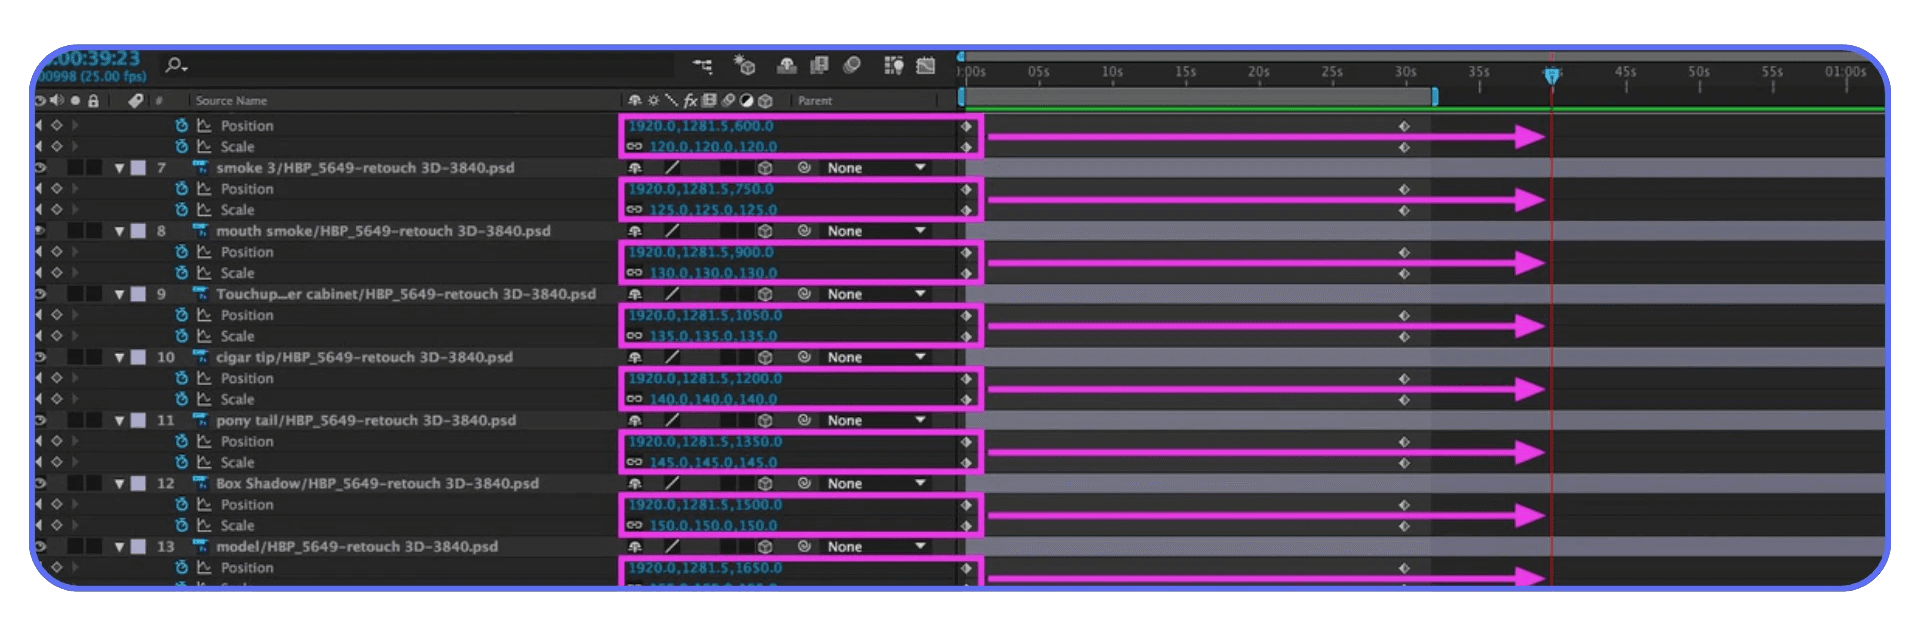Click the Position graph icon under smoke 3
This screenshot has height=642, width=1920.
(204, 189)
